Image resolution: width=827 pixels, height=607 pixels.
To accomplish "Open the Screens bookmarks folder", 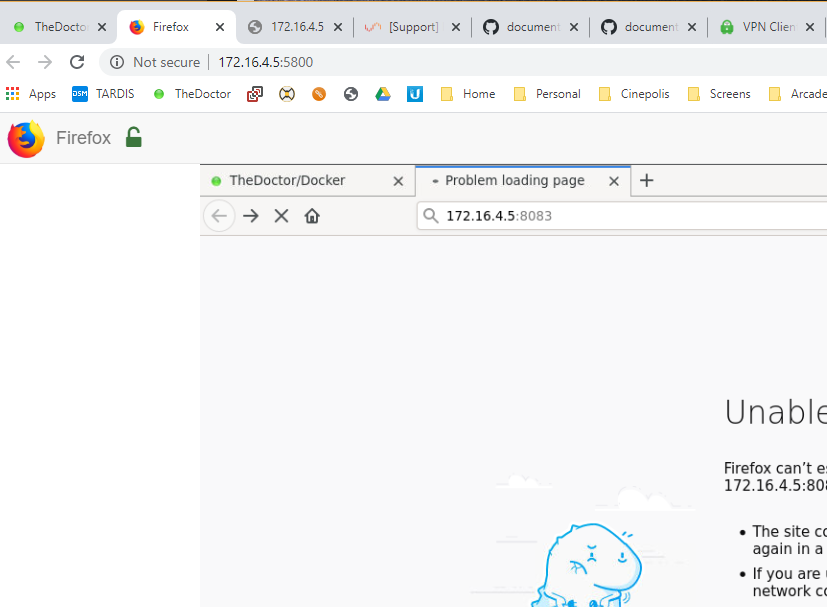I will coord(719,94).
